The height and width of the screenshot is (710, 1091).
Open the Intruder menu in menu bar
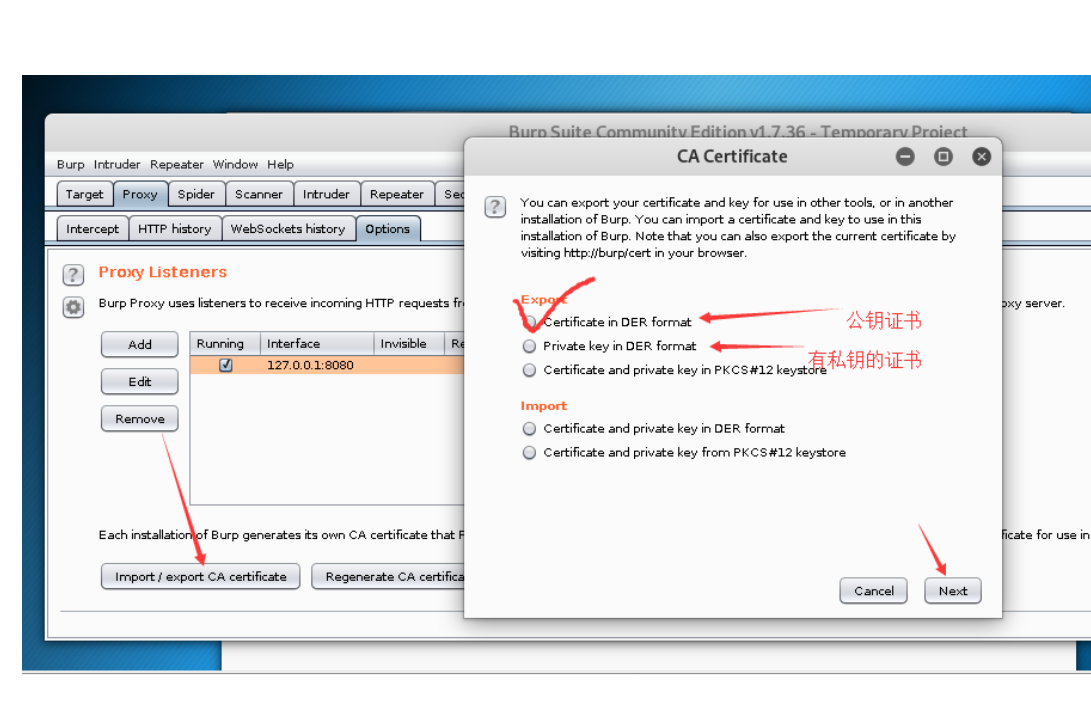click(x=117, y=164)
